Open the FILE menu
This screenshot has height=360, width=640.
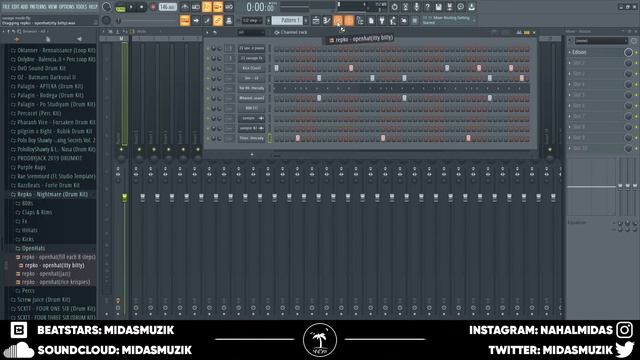[6, 7]
